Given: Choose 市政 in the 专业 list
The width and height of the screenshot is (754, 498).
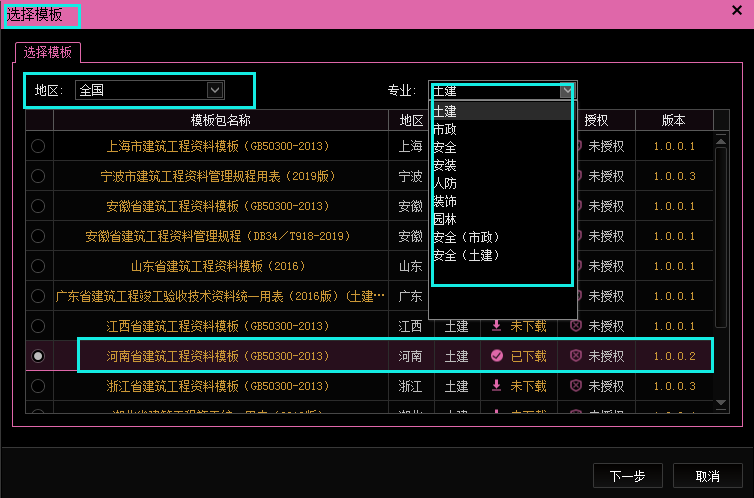Looking at the screenshot, I should [503, 129].
